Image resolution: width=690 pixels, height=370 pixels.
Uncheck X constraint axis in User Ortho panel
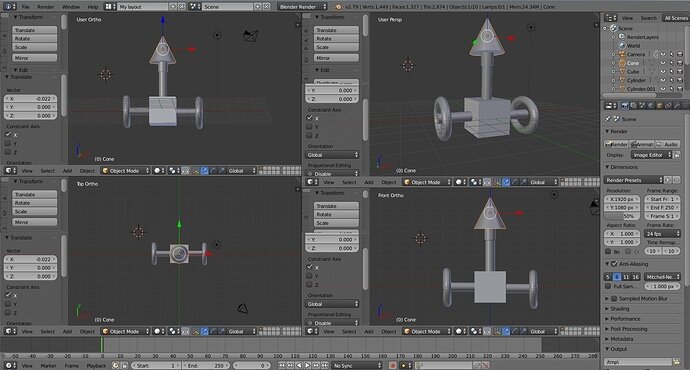[x=8, y=135]
